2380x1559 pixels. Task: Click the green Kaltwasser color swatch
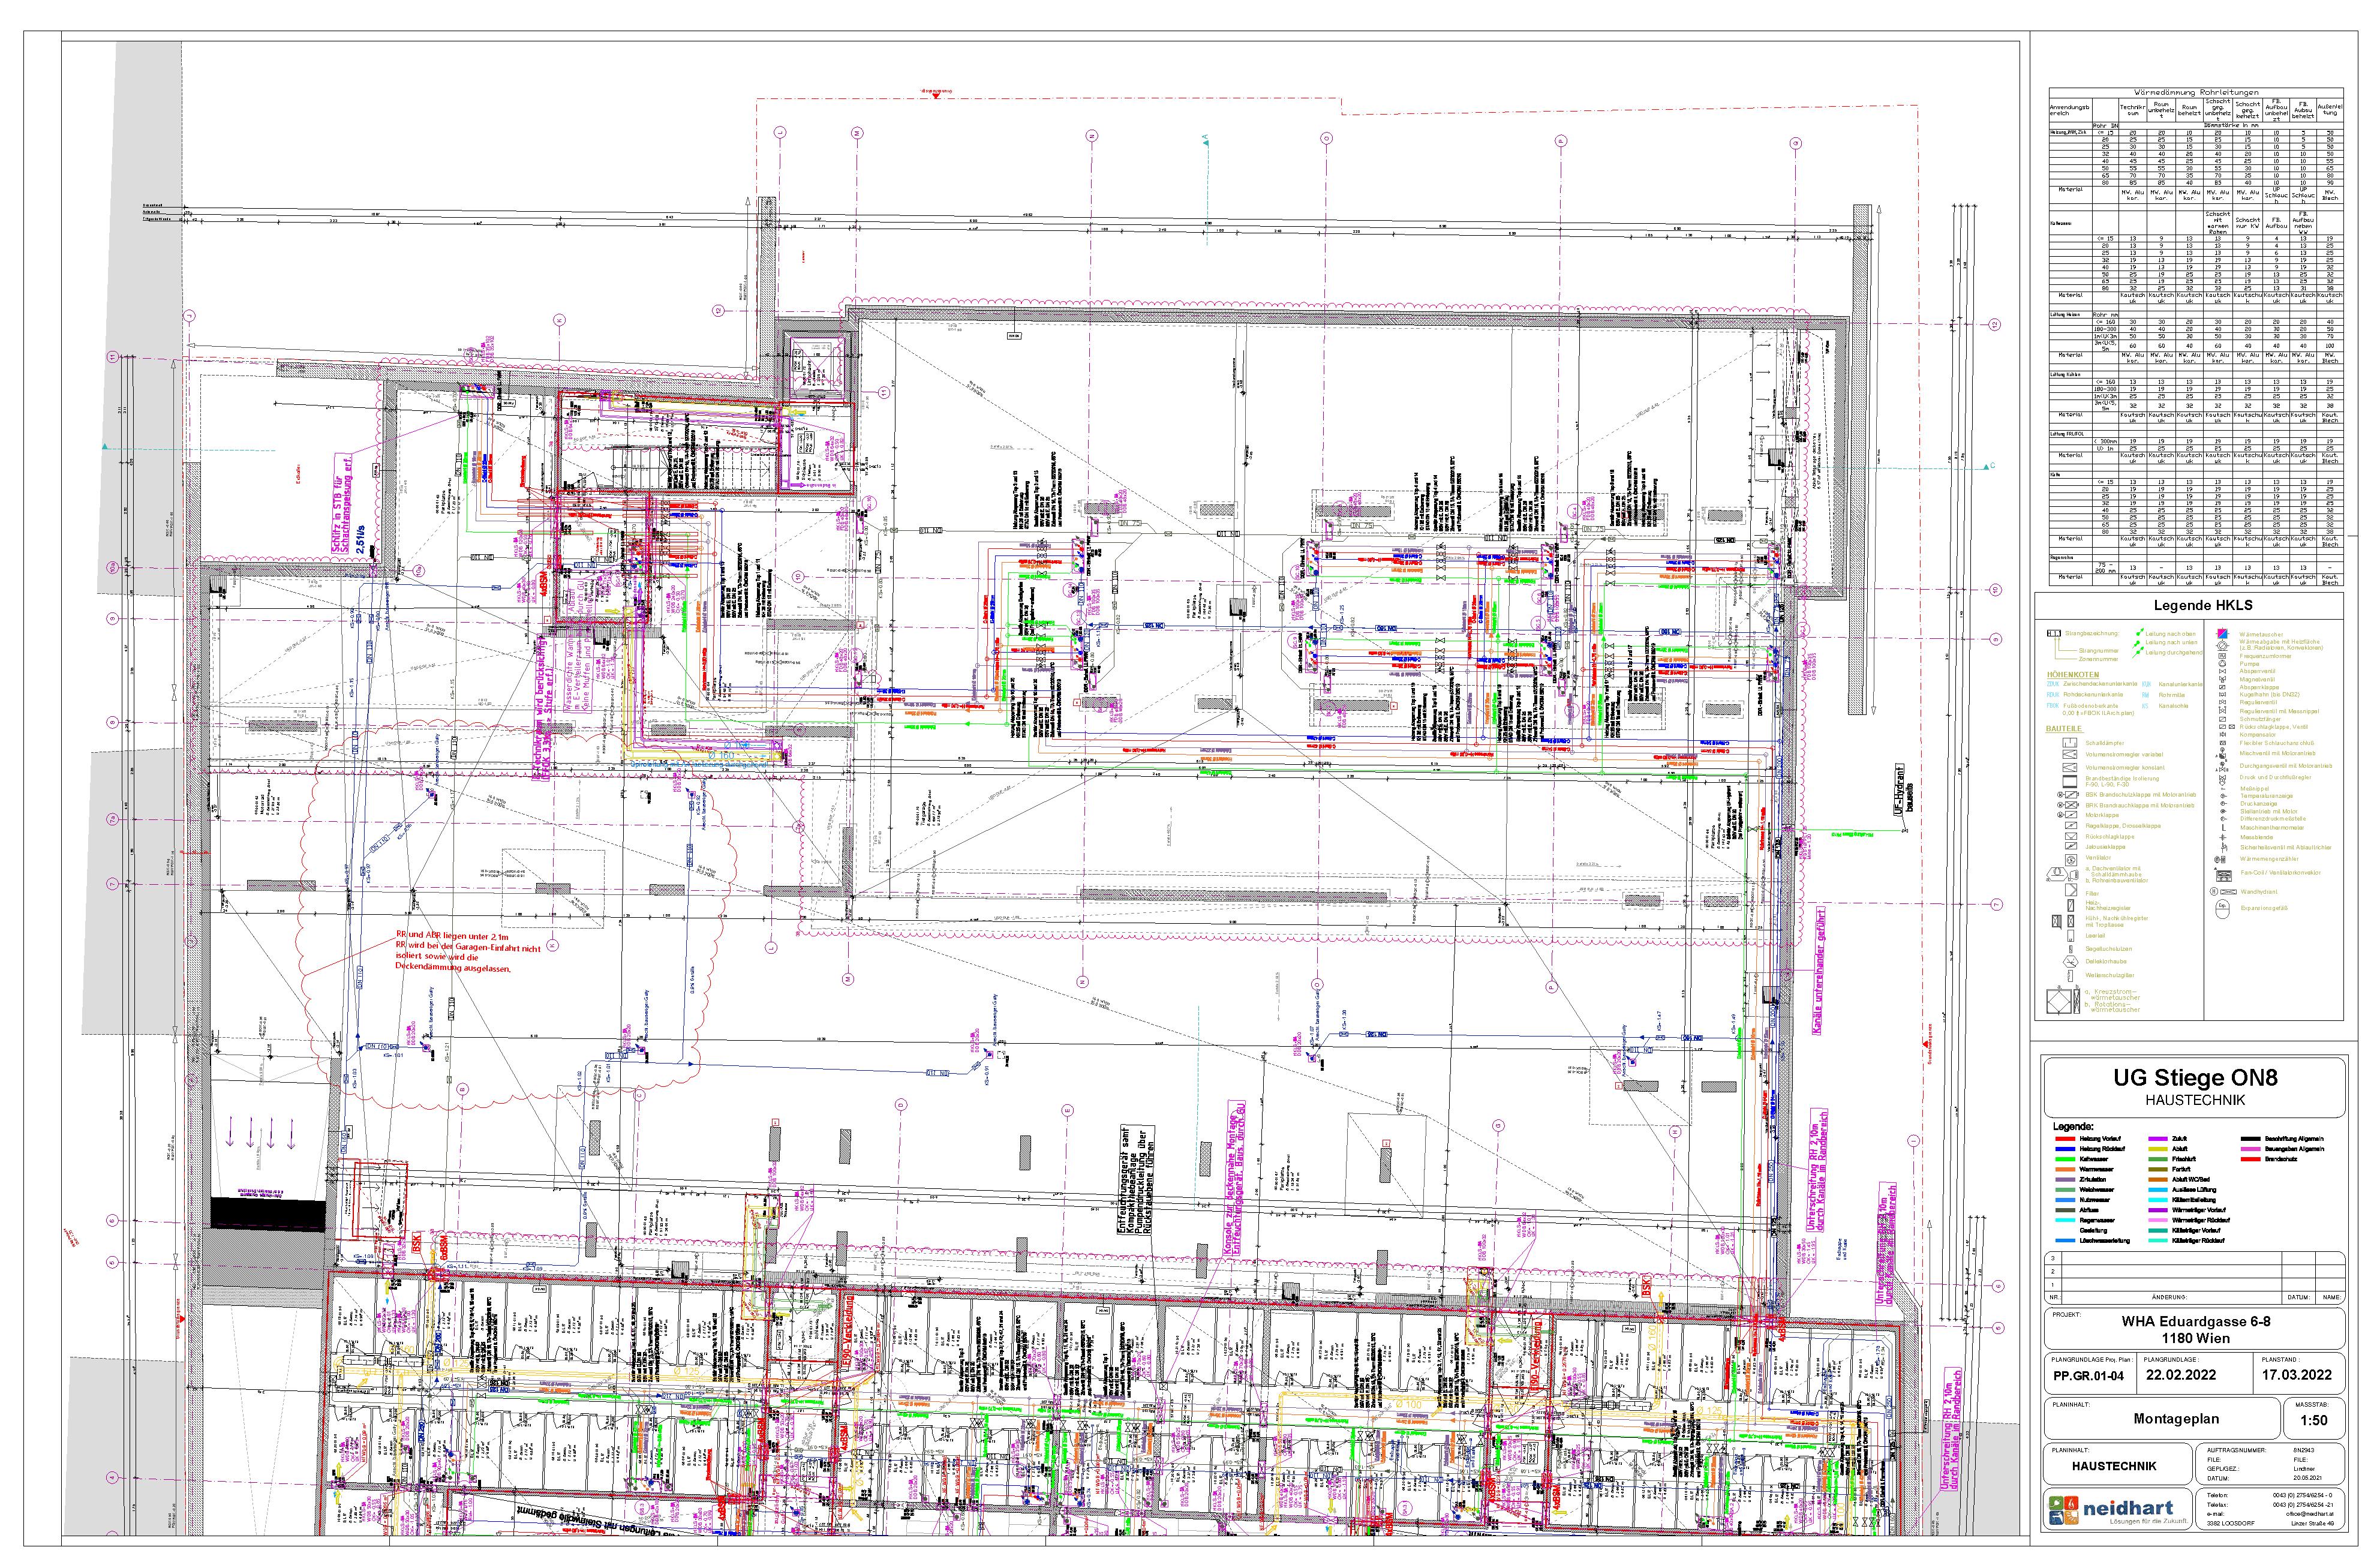2066,1159
